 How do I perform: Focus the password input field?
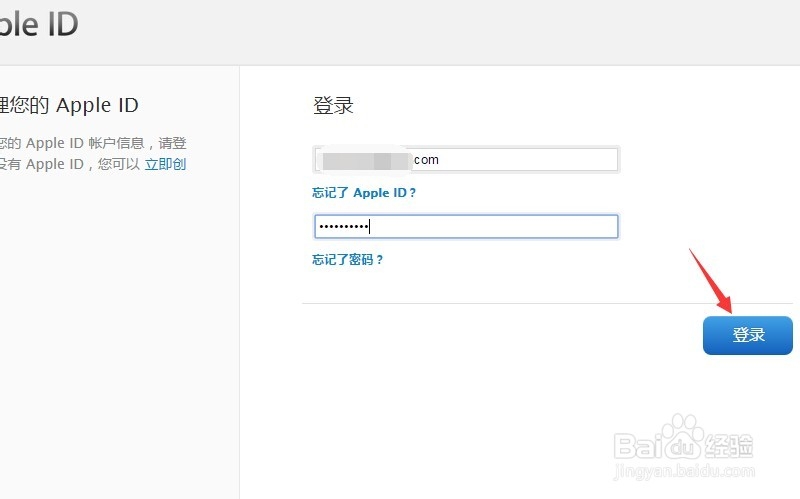point(466,226)
